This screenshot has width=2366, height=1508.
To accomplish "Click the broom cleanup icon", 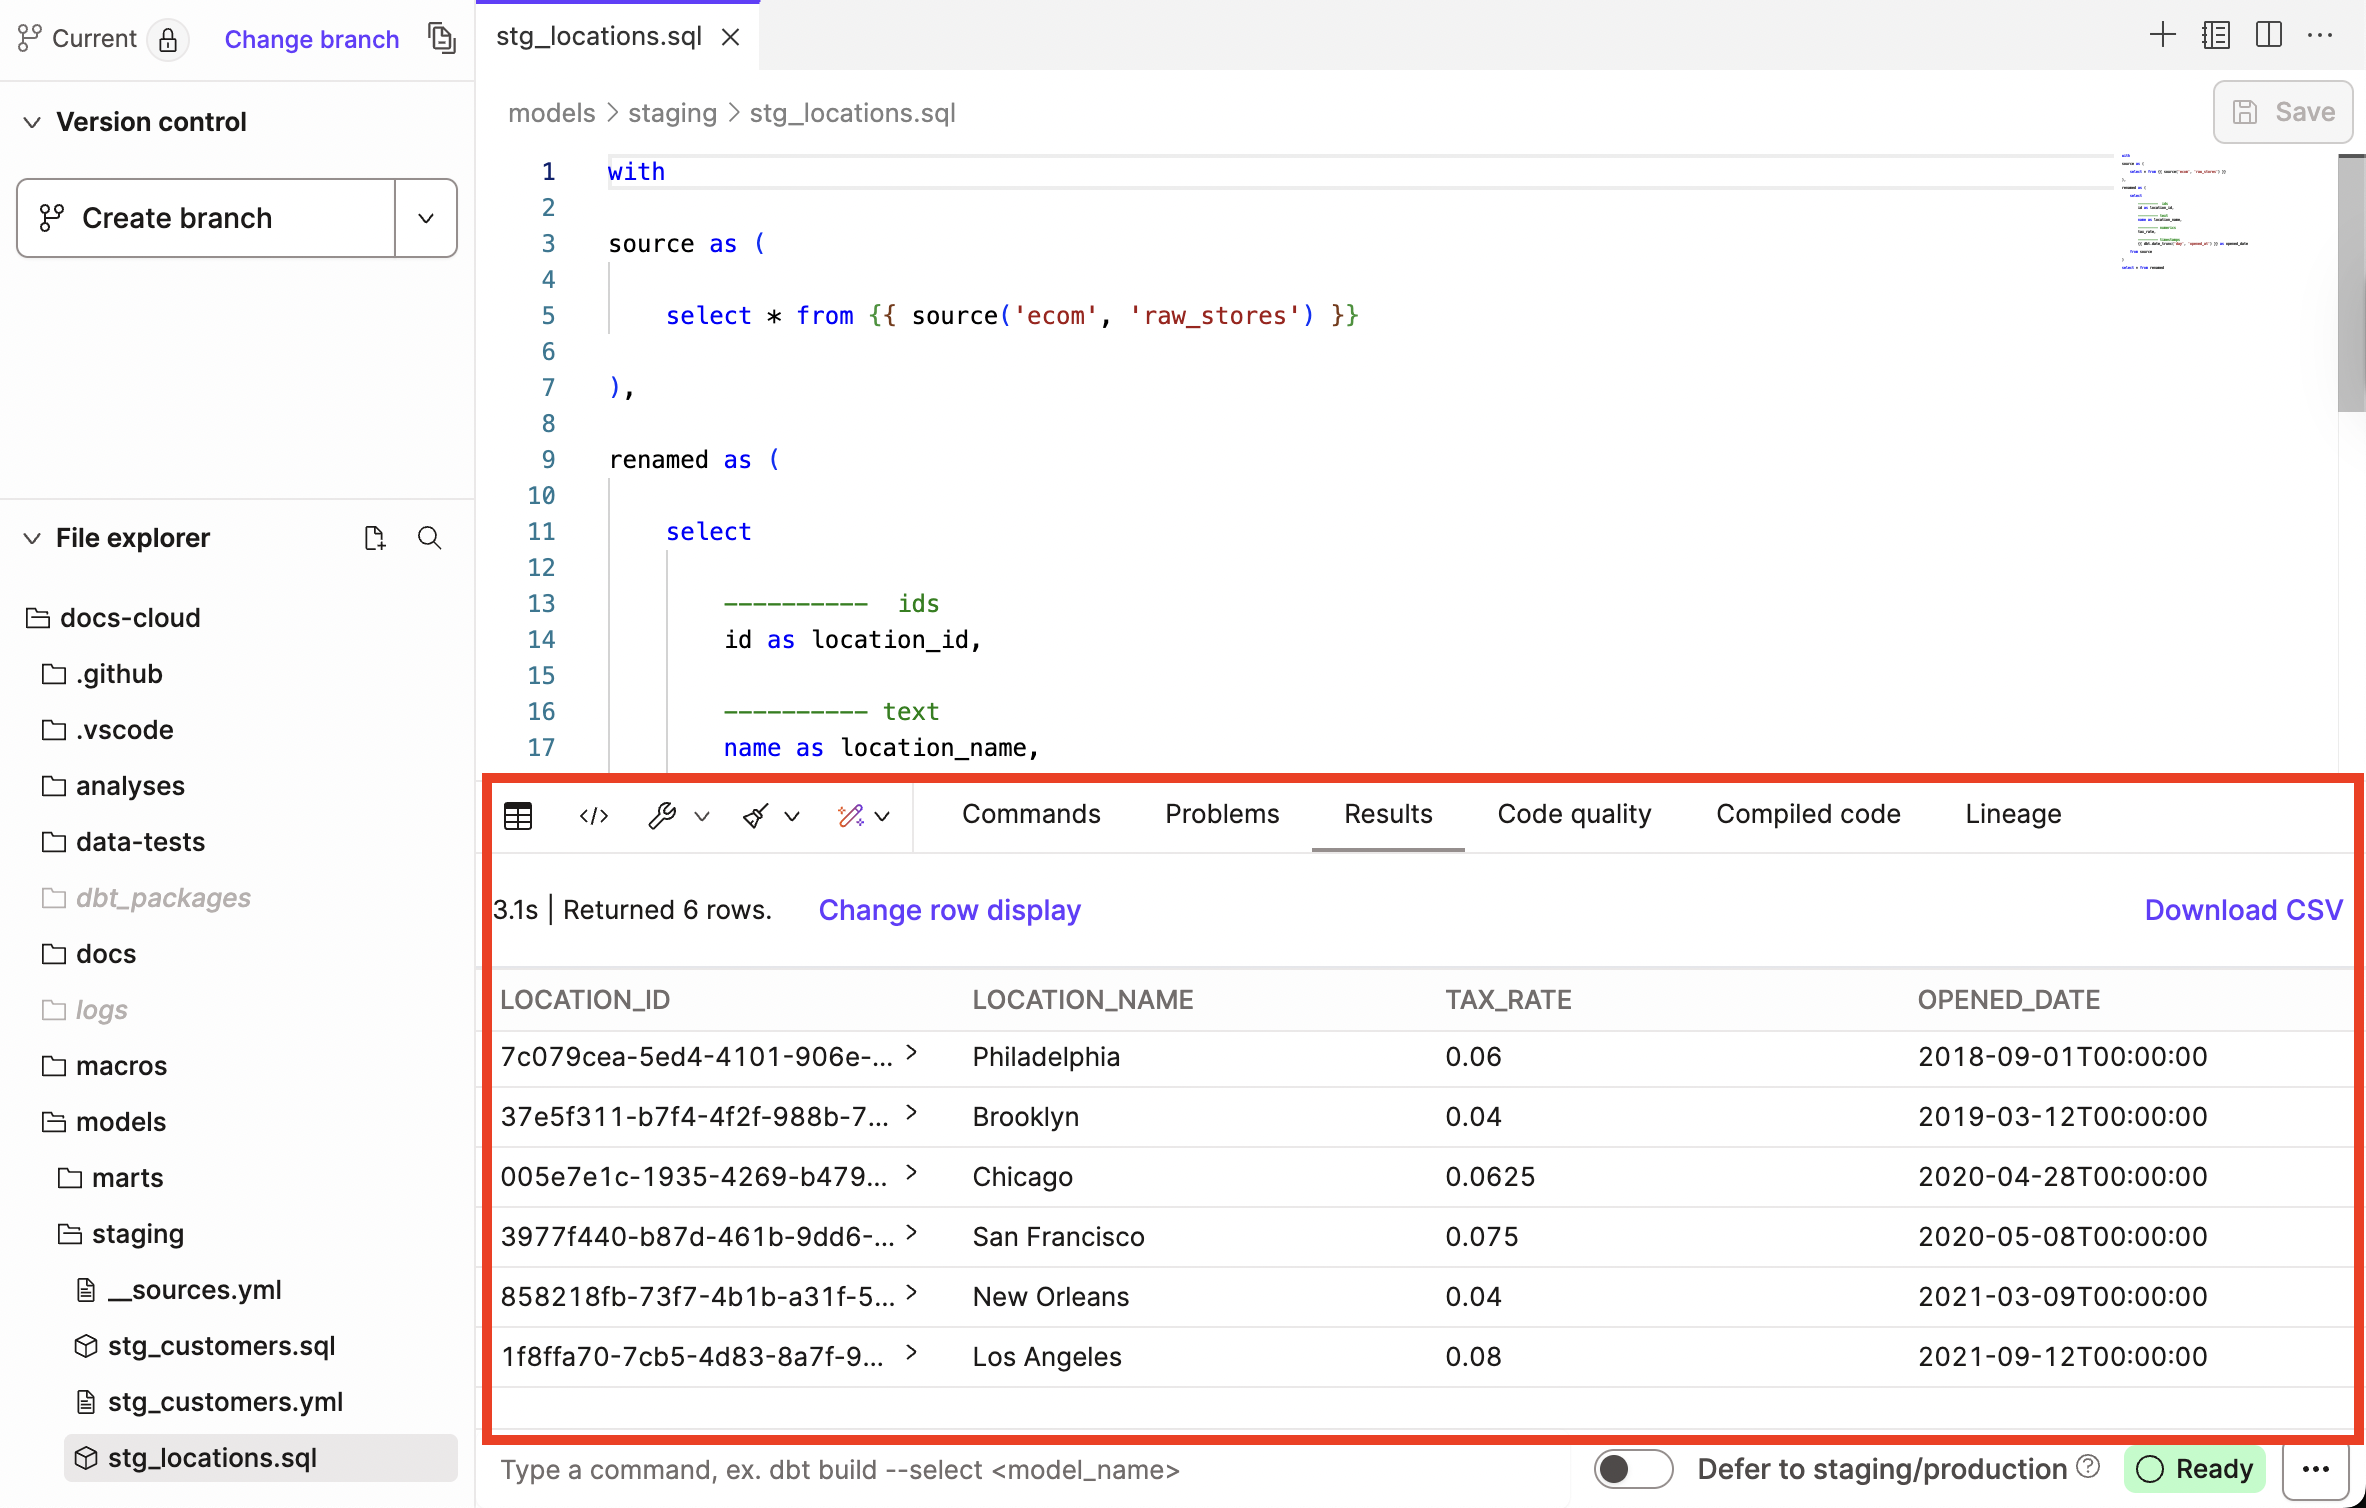I will click(x=755, y=816).
